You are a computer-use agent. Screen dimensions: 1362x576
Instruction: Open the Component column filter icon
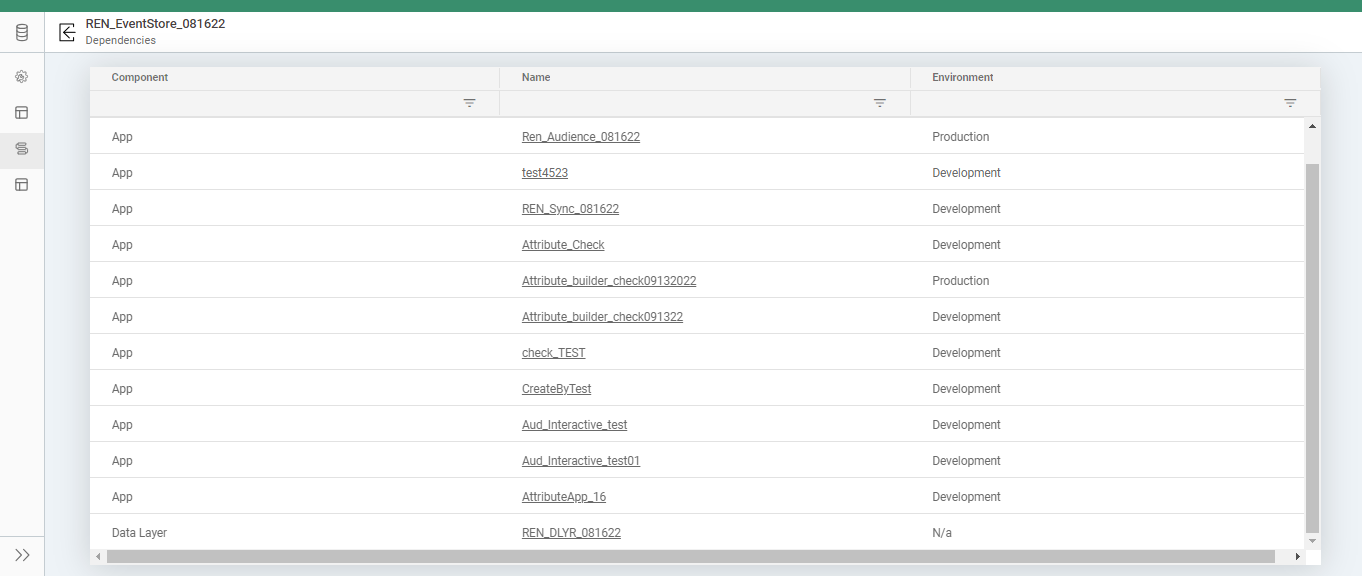click(469, 103)
